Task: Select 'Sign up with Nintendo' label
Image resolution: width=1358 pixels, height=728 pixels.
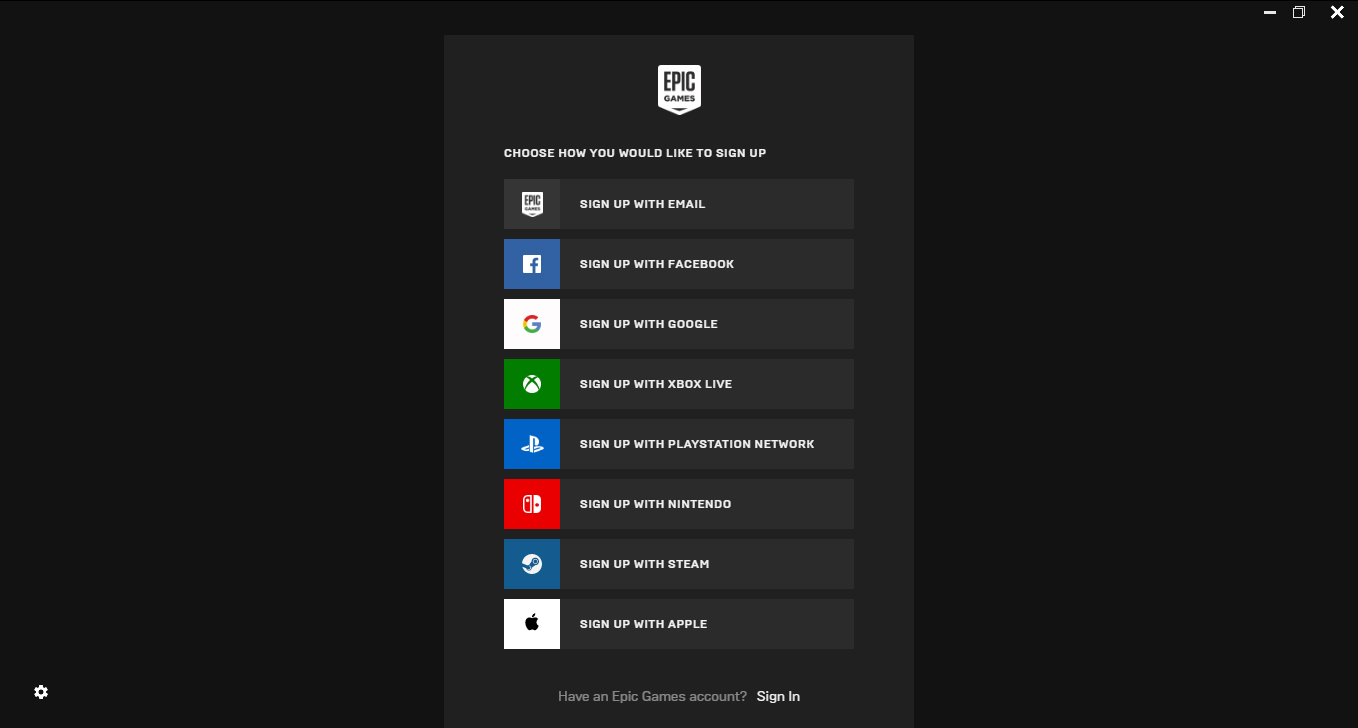Action: click(x=655, y=504)
